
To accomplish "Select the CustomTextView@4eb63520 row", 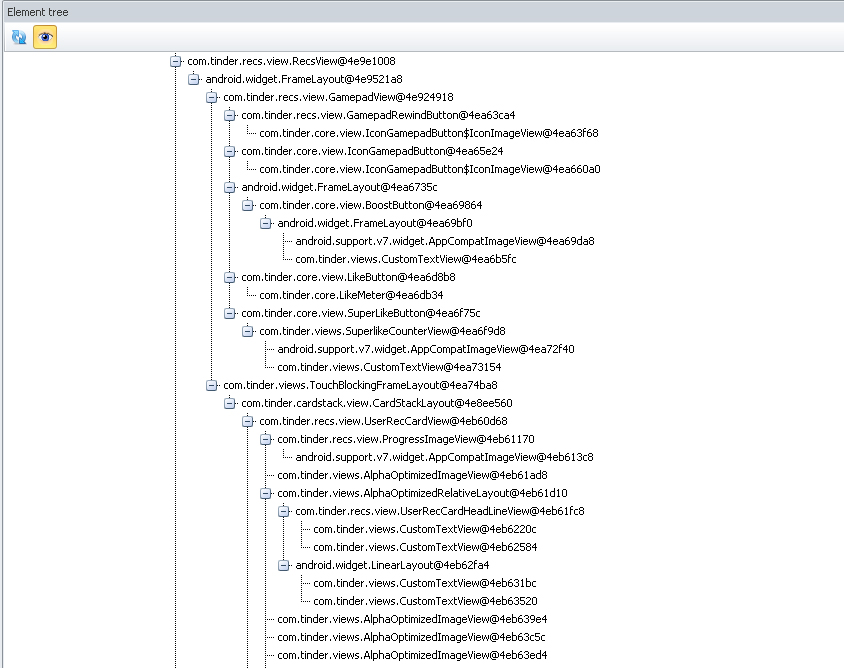I will (426, 601).
